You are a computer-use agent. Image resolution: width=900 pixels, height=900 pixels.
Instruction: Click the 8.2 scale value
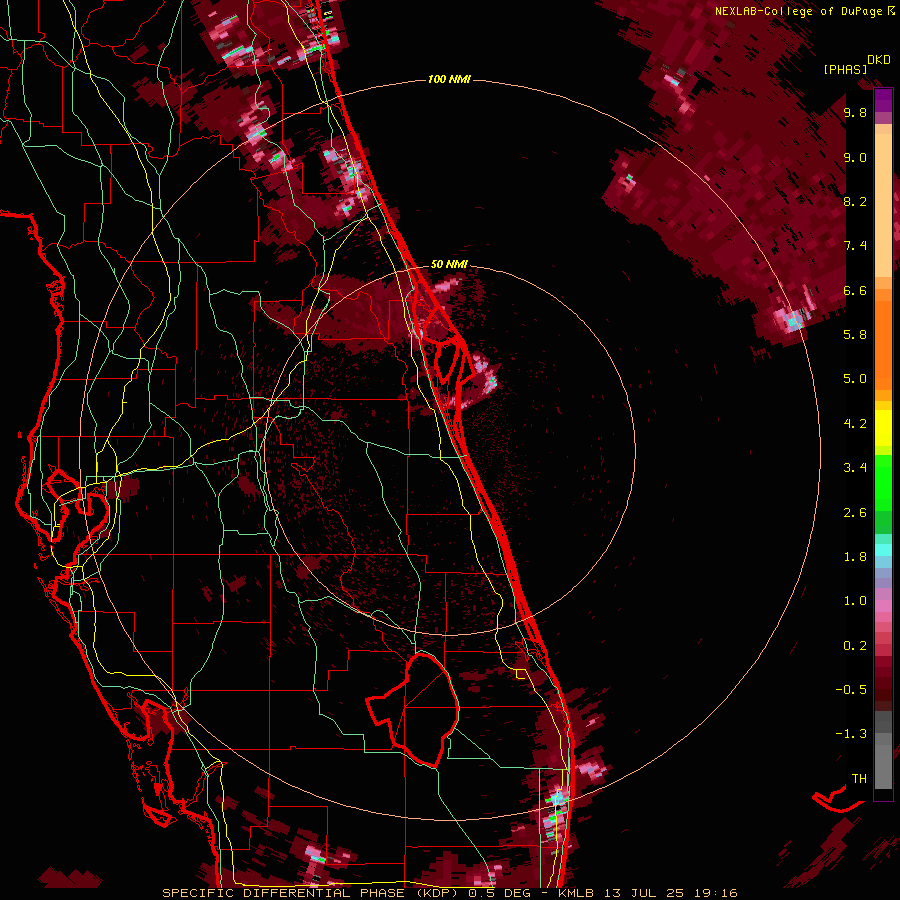pyautogui.click(x=855, y=201)
